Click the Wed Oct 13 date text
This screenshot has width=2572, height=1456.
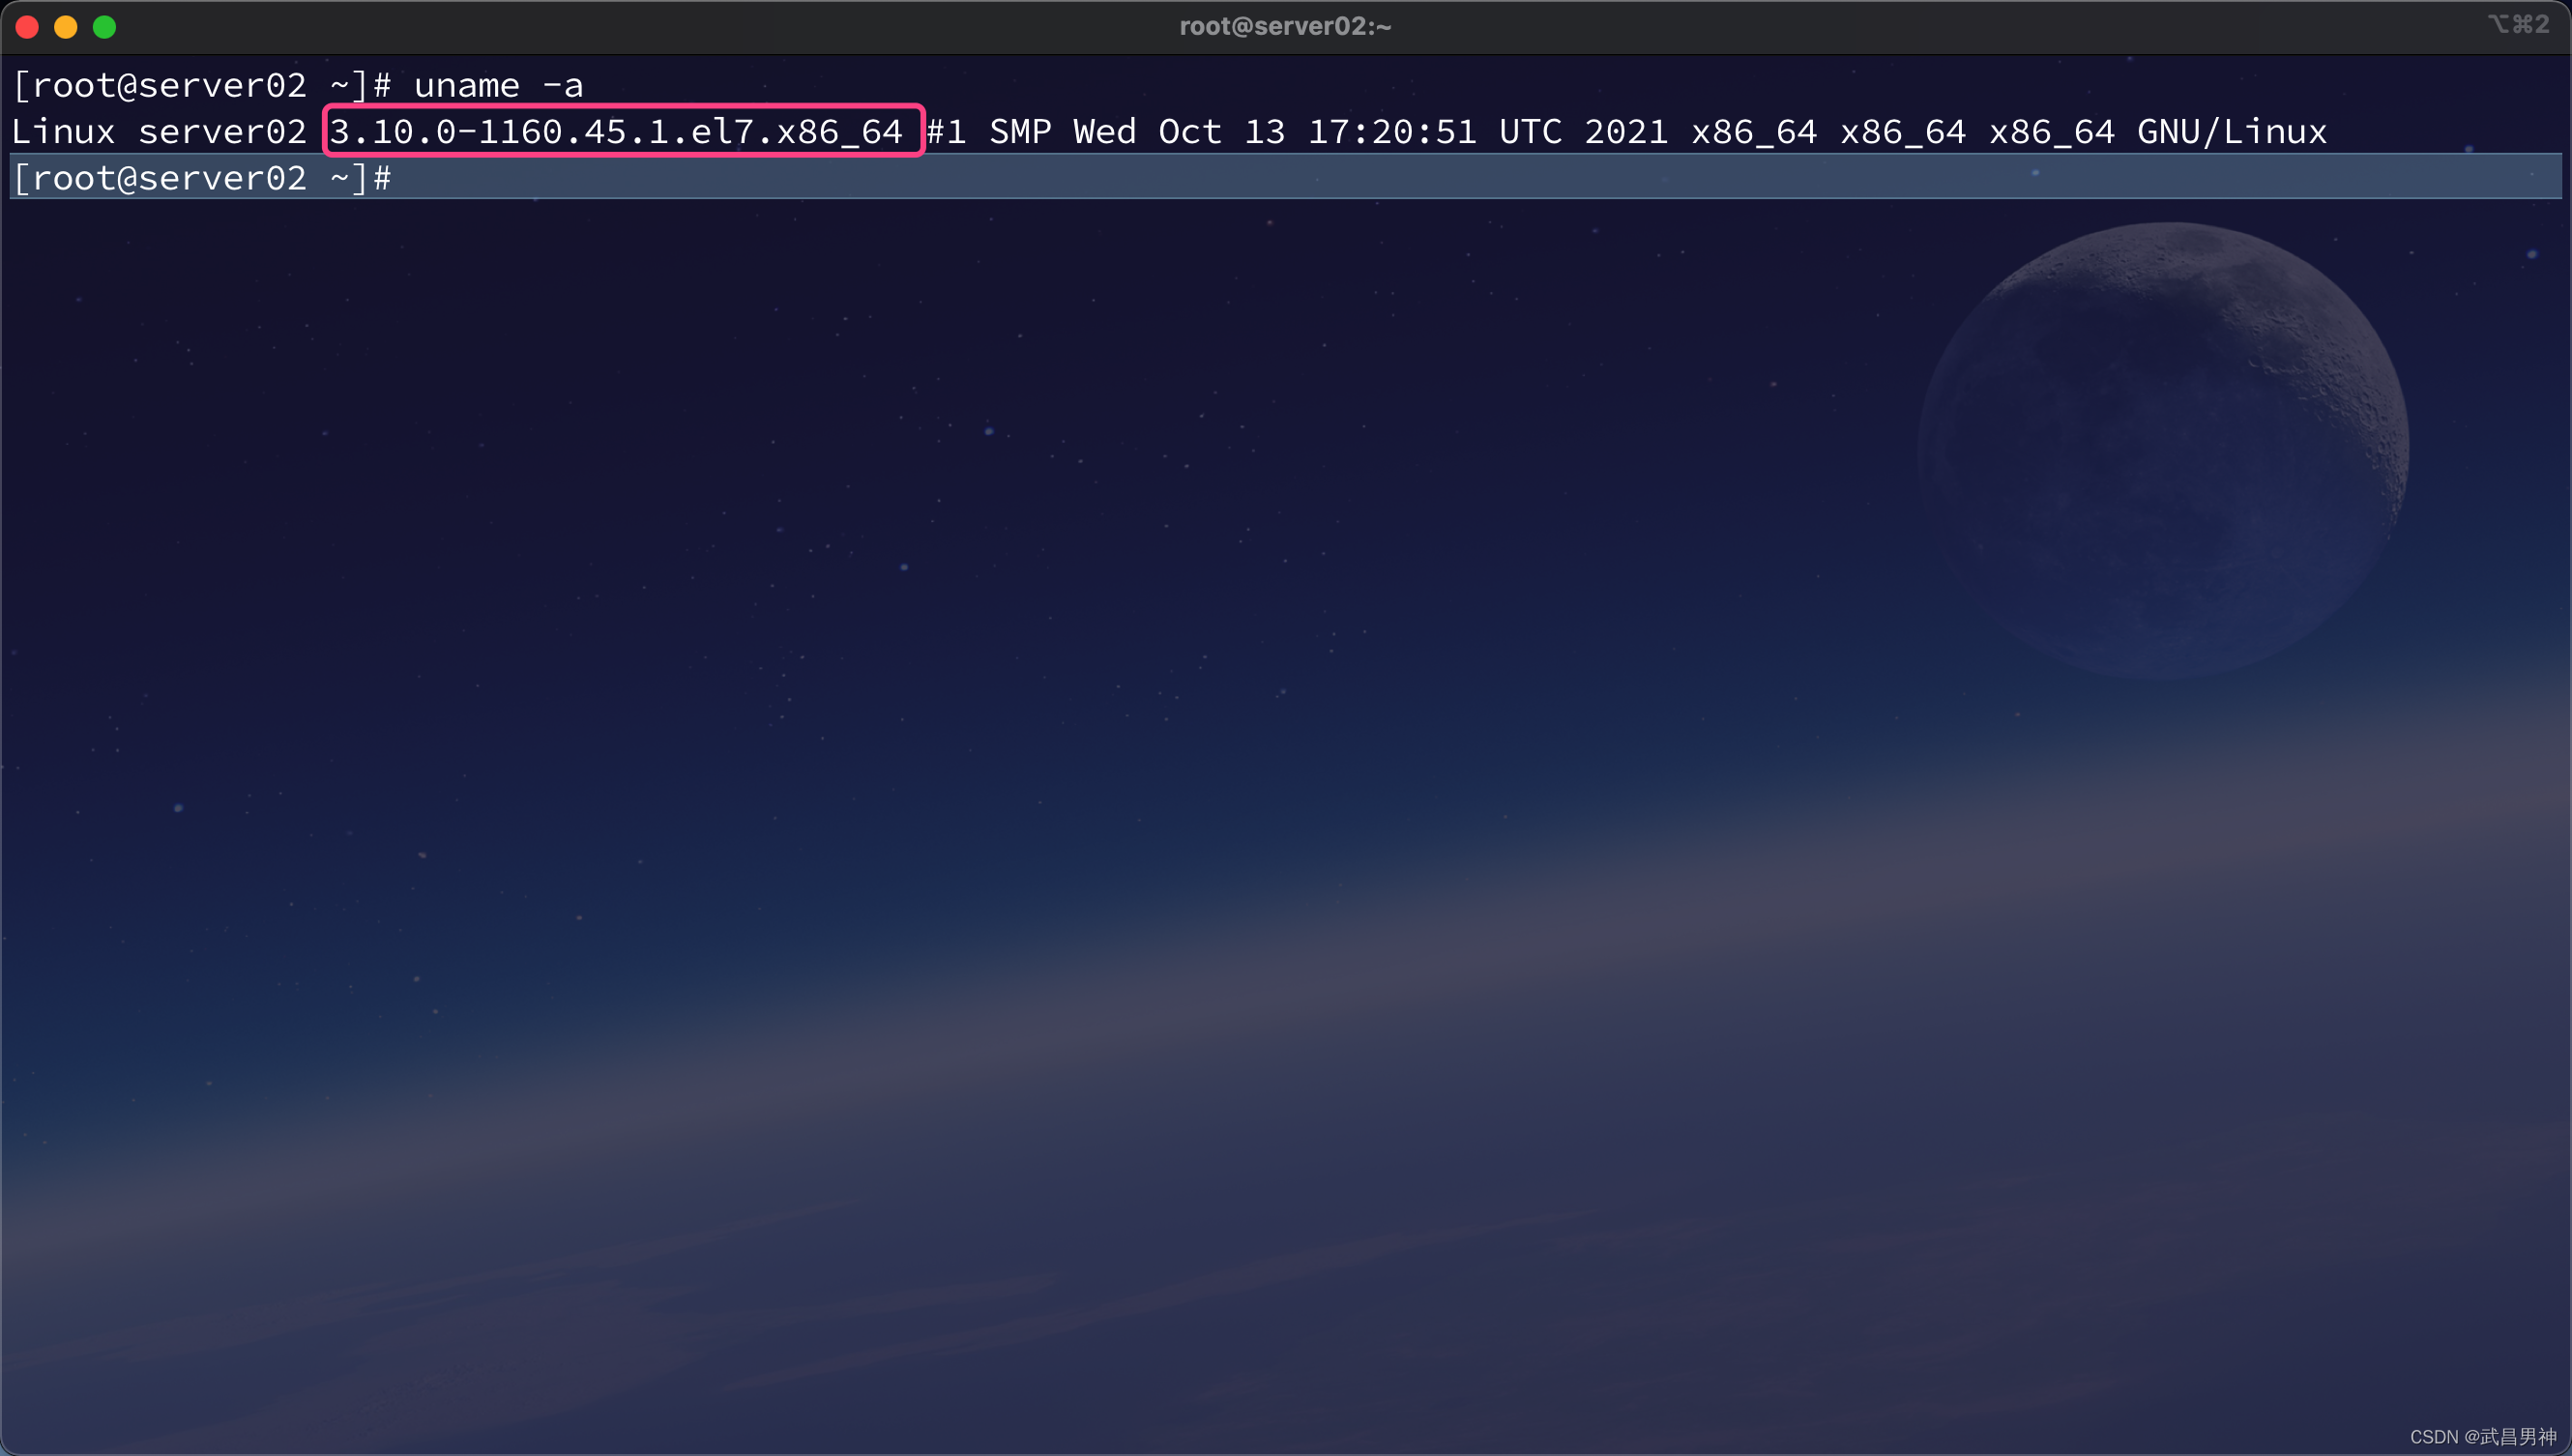tap(1178, 132)
